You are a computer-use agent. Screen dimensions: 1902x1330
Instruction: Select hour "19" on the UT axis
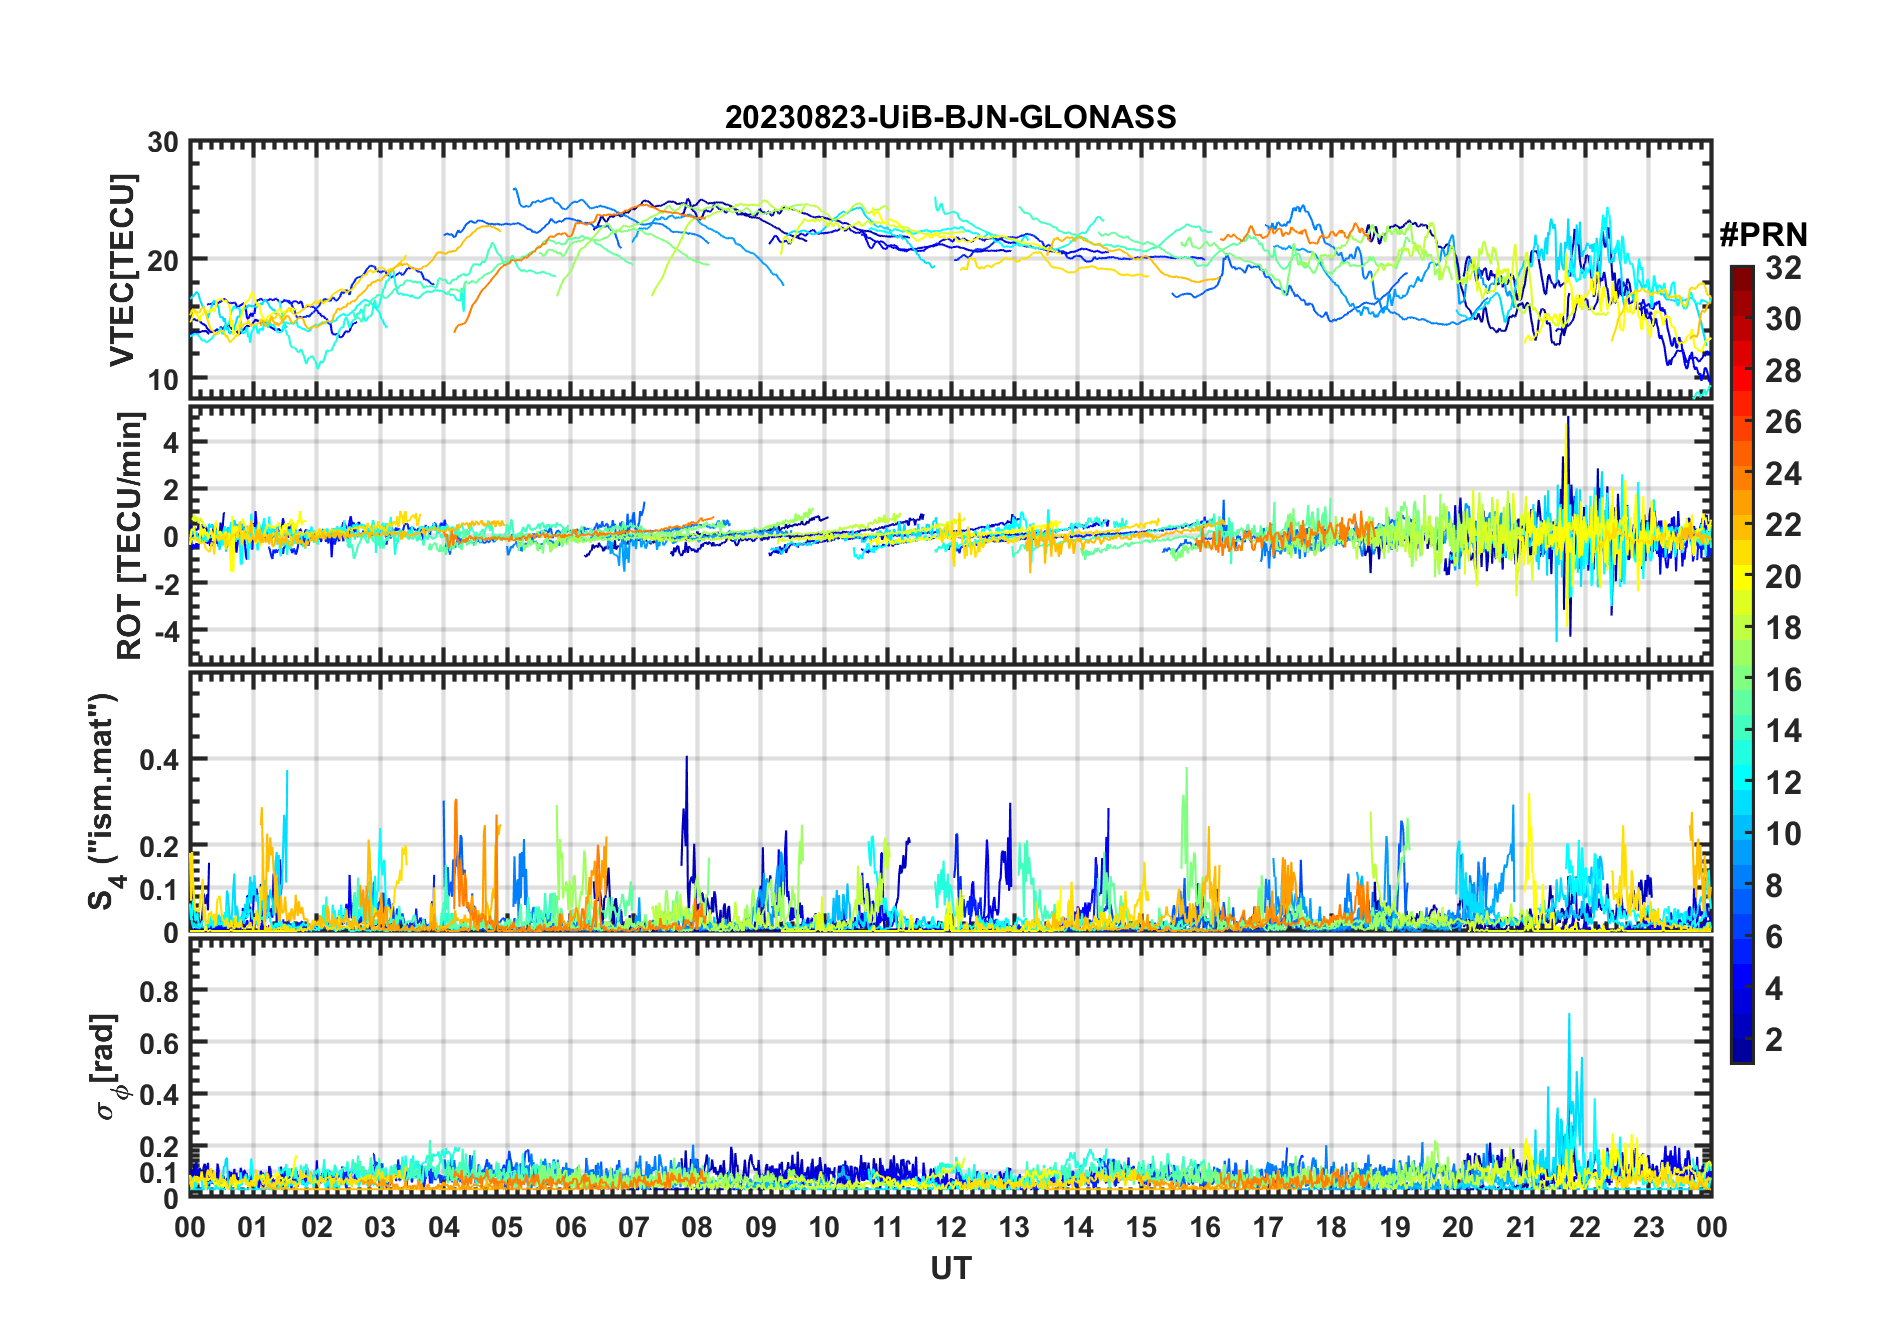click(1395, 1227)
